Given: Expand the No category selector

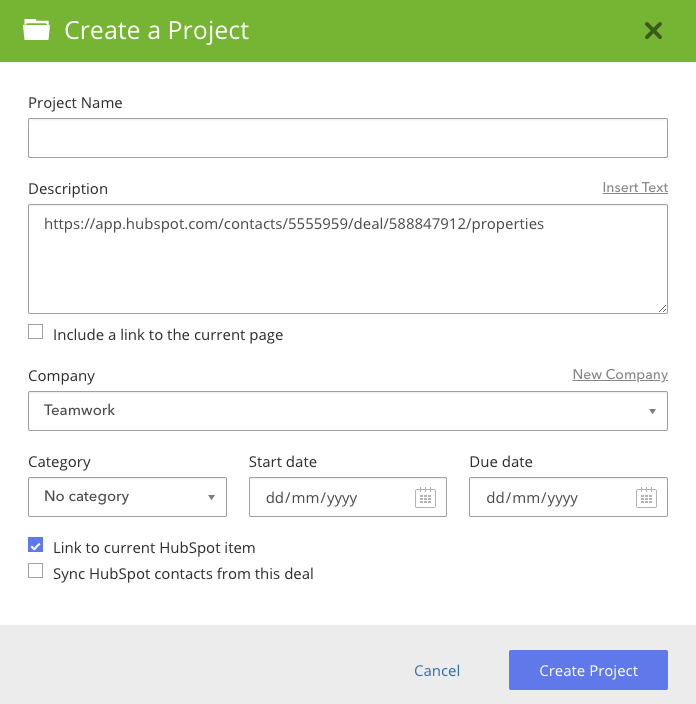Looking at the screenshot, I should coord(128,497).
